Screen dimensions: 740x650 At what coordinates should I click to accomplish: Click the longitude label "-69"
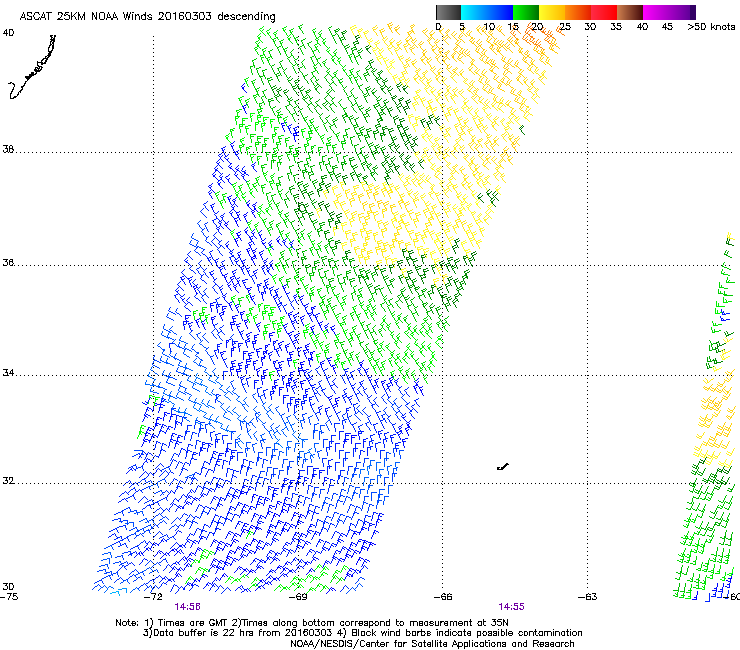(x=298, y=597)
